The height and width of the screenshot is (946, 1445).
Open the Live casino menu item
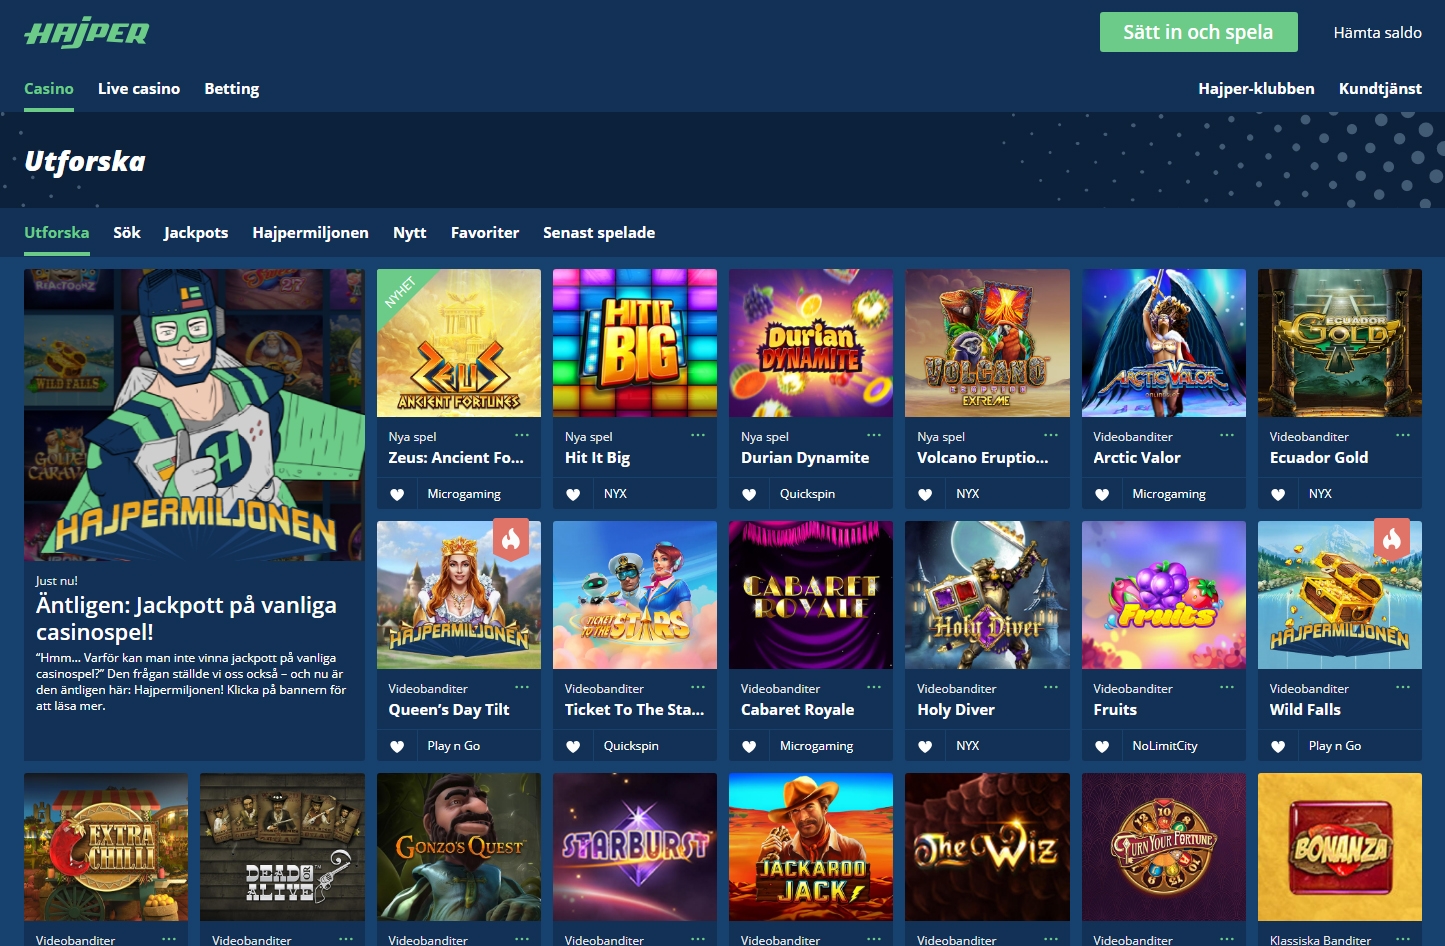pyautogui.click(x=139, y=88)
